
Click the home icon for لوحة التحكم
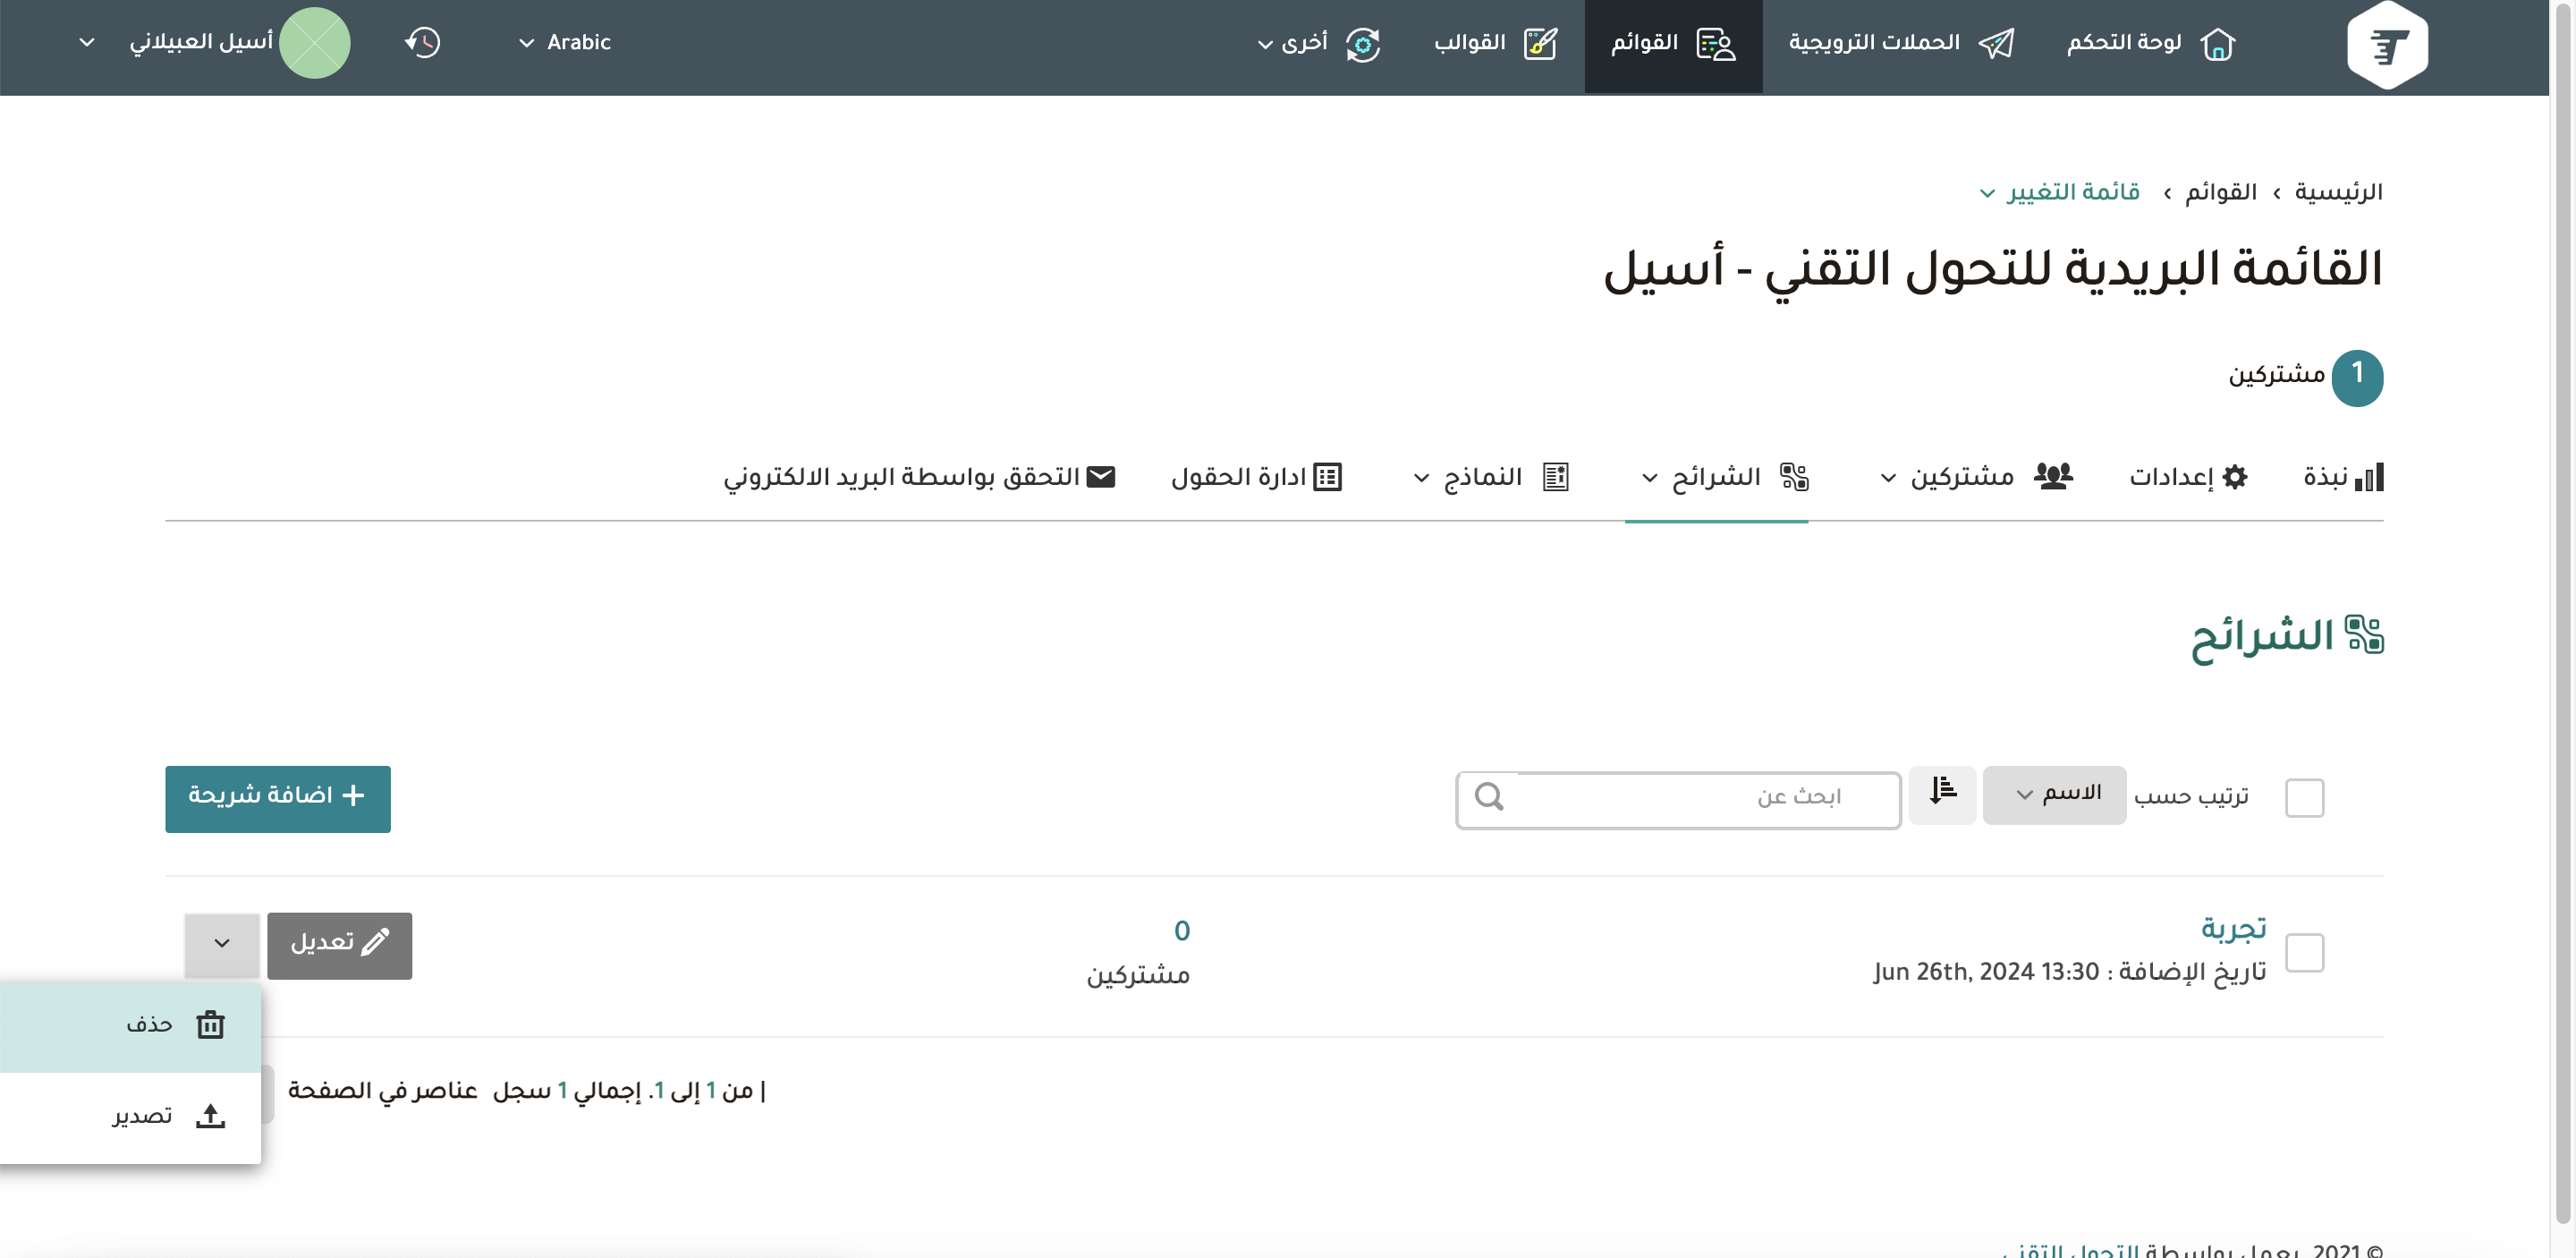tap(2217, 44)
